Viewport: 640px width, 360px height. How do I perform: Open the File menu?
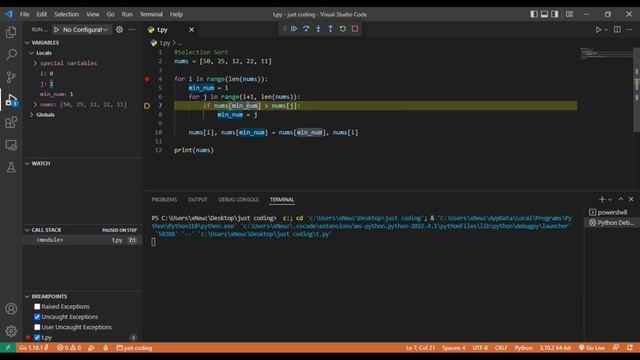click(x=24, y=14)
